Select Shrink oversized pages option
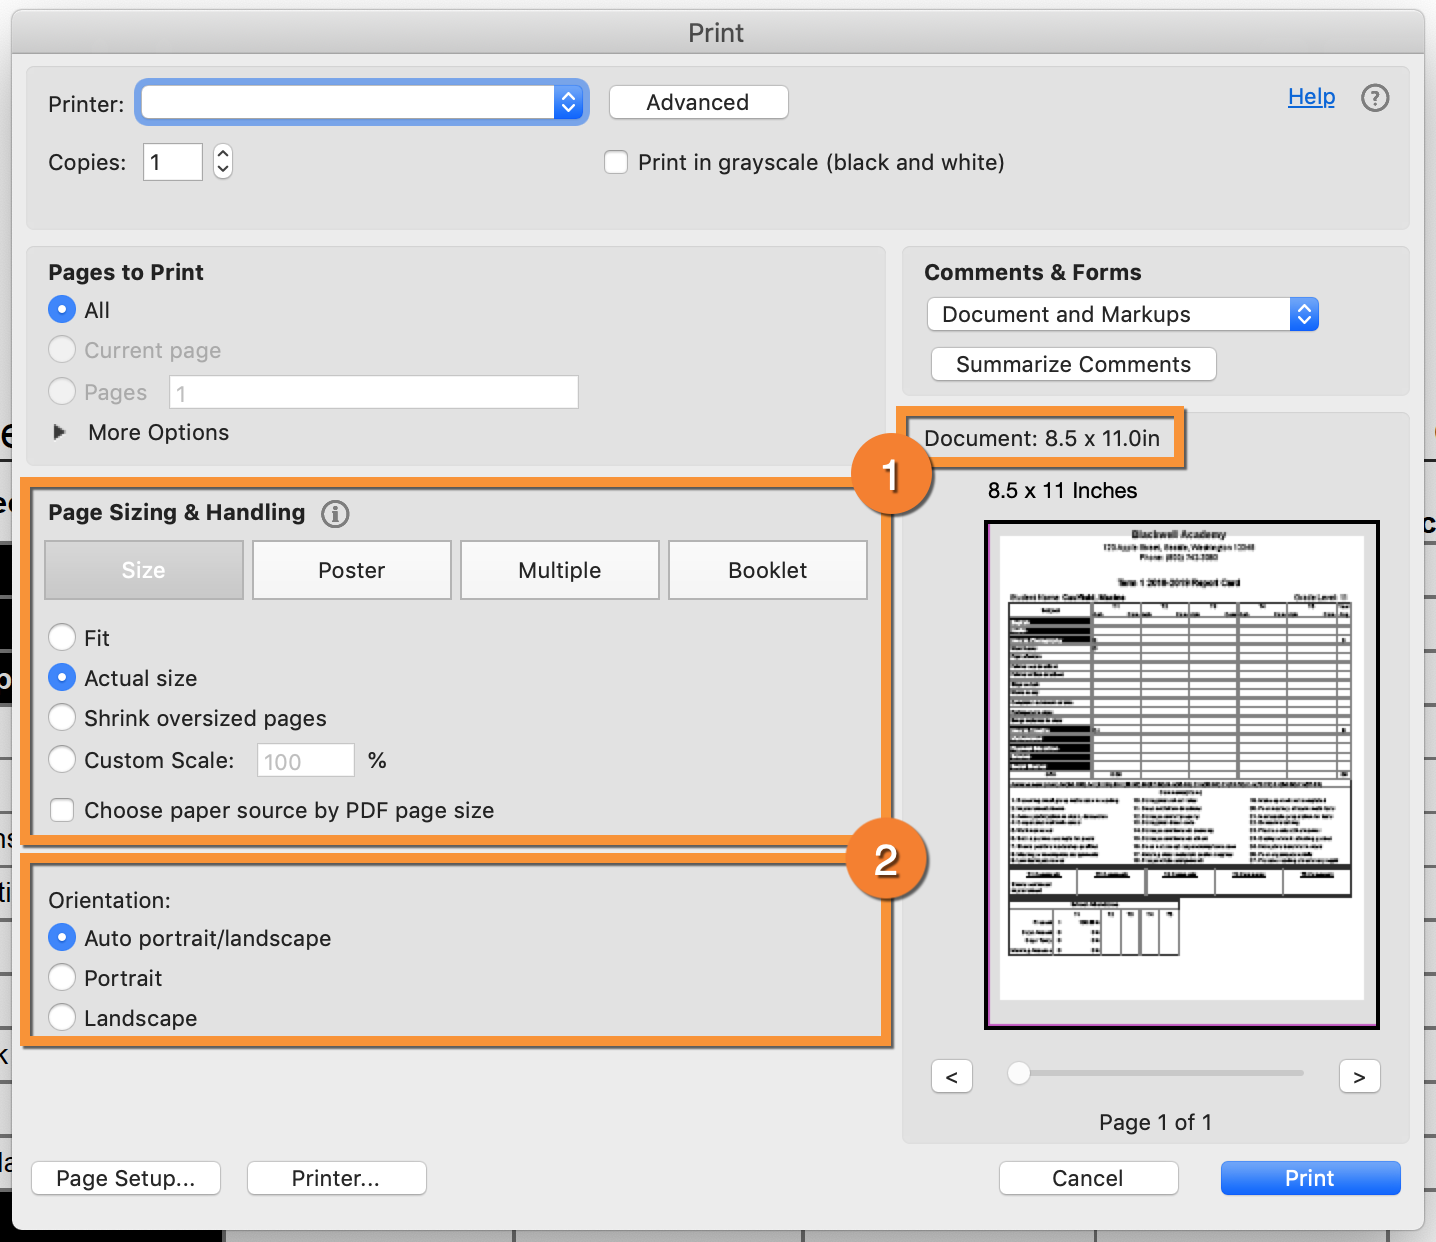Viewport: 1436px width, 1242px height. 62,718
